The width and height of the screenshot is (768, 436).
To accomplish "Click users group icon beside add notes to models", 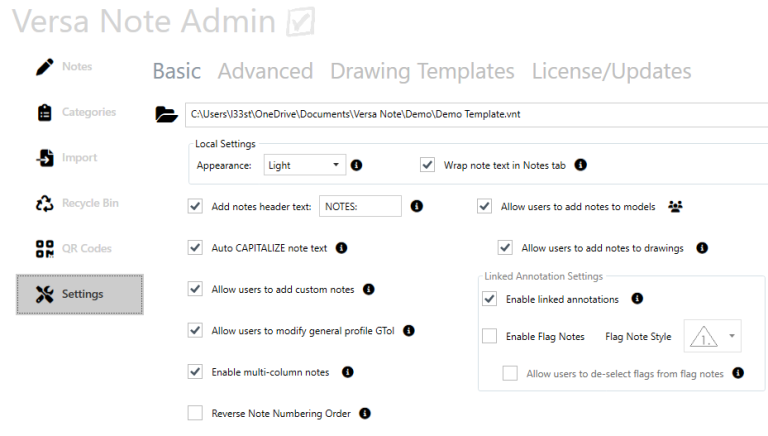I will [675, 207].
